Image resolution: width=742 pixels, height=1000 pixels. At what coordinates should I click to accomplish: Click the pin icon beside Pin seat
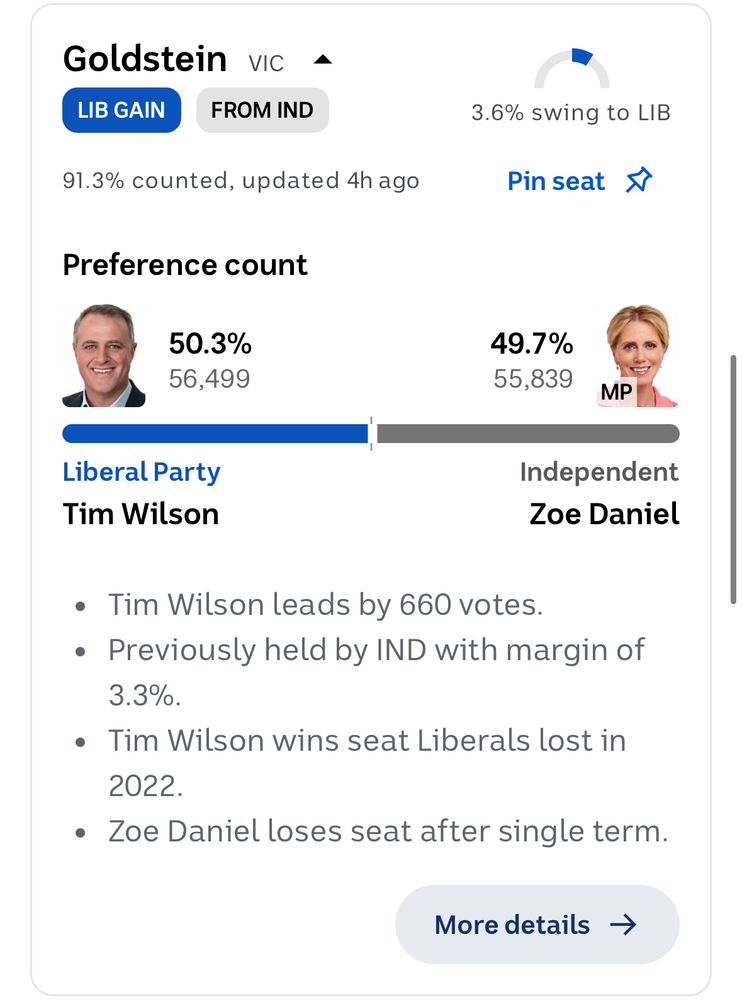[639, 180]
